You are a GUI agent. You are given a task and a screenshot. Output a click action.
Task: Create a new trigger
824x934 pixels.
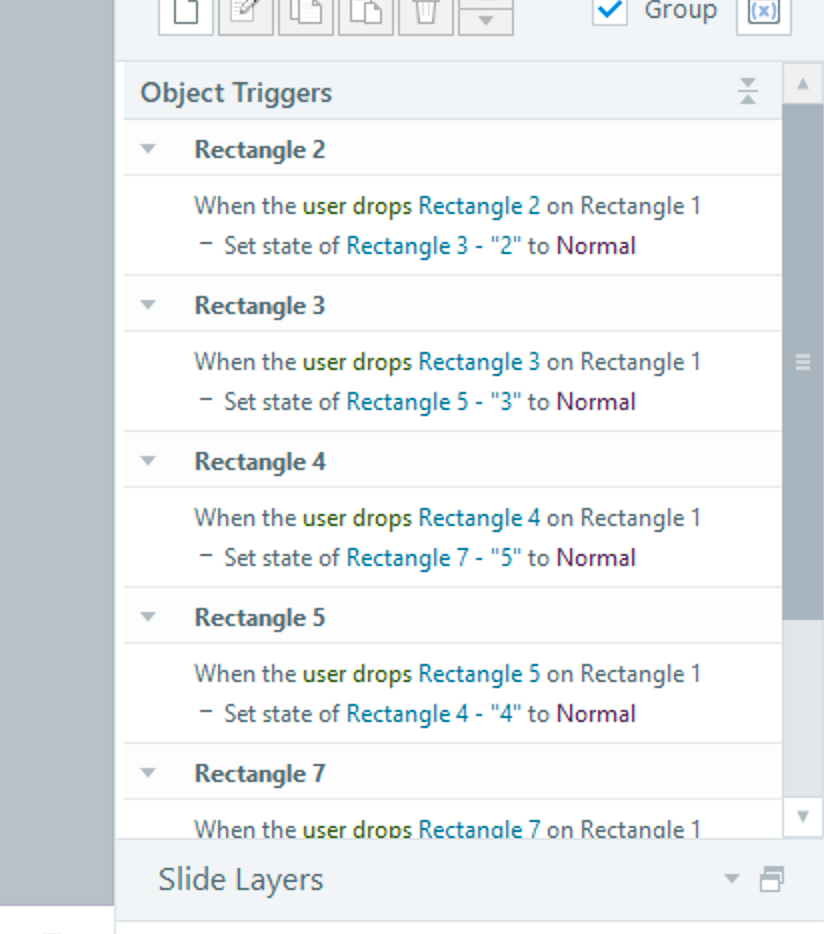pos(186,14)
